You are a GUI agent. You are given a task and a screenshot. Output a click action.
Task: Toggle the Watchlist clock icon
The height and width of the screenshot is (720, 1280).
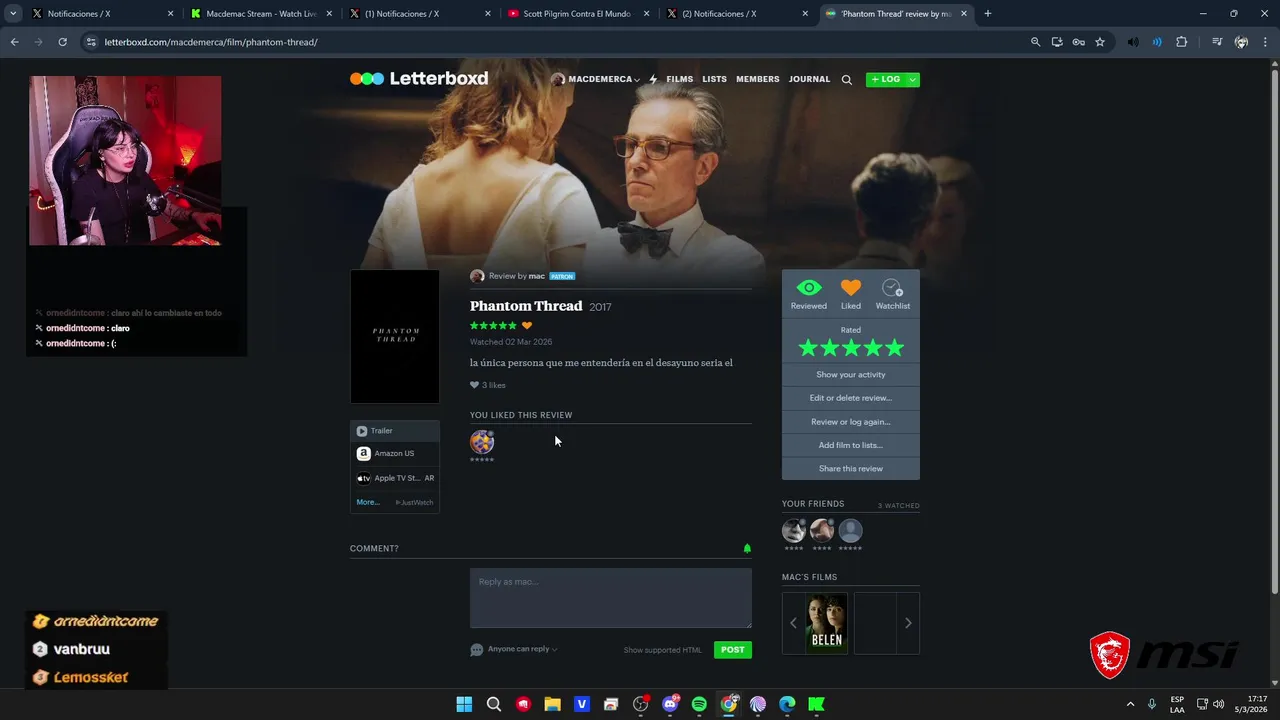click(x=893, y=288)
